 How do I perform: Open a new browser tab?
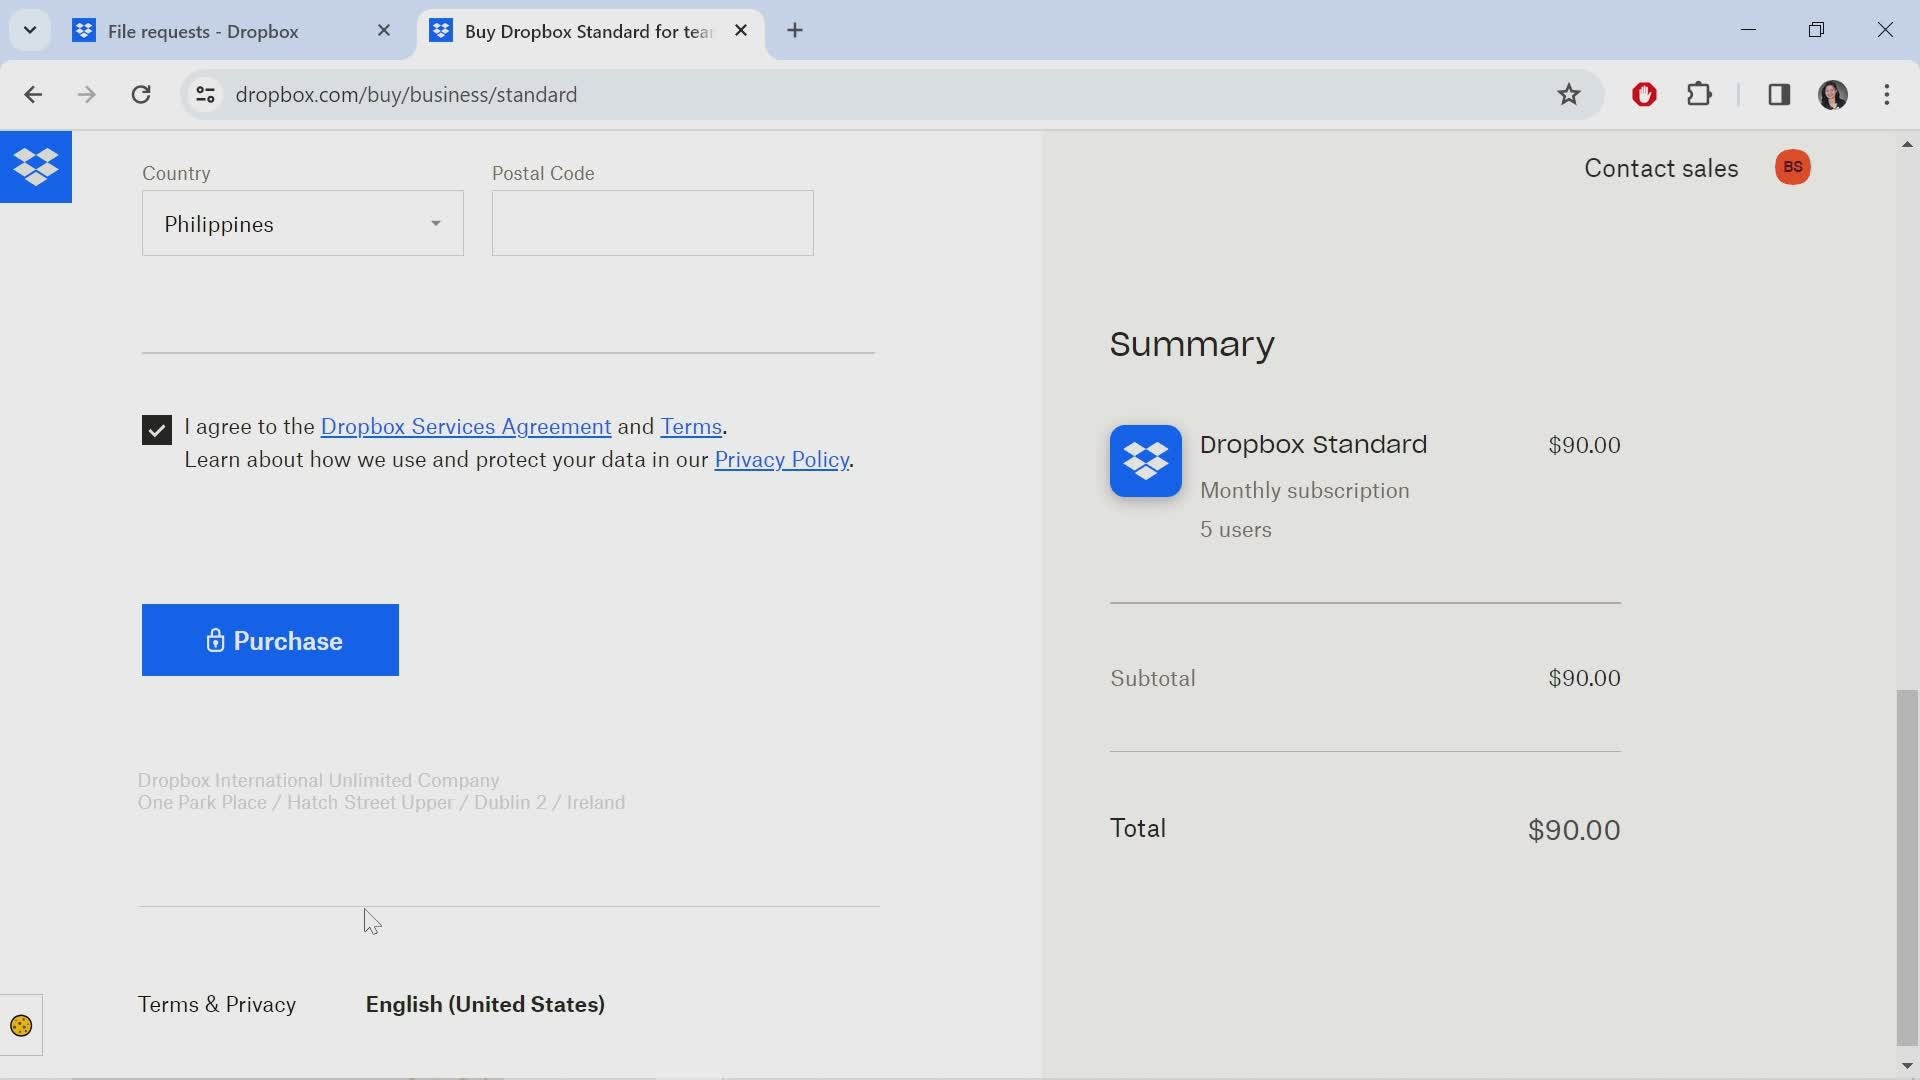pyautogui.click(x=795, y=31)
